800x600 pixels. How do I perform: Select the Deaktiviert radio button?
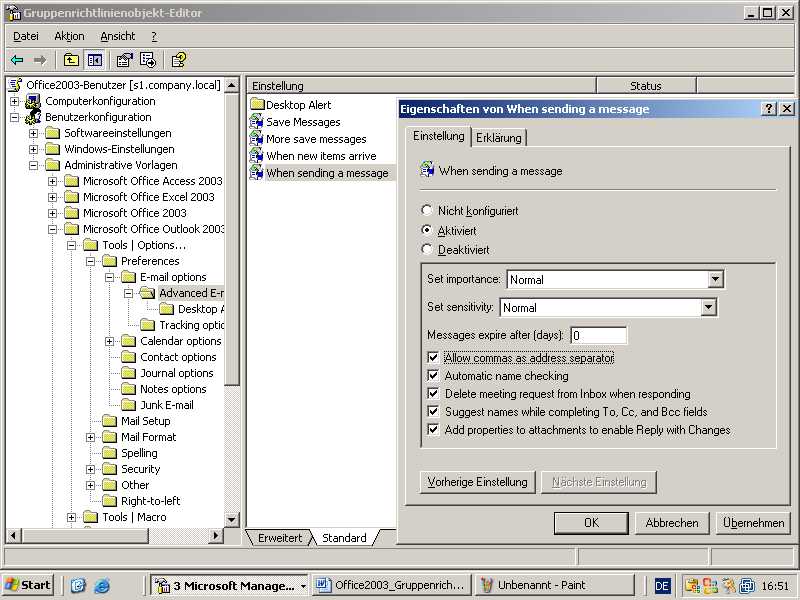coord(427,249)
